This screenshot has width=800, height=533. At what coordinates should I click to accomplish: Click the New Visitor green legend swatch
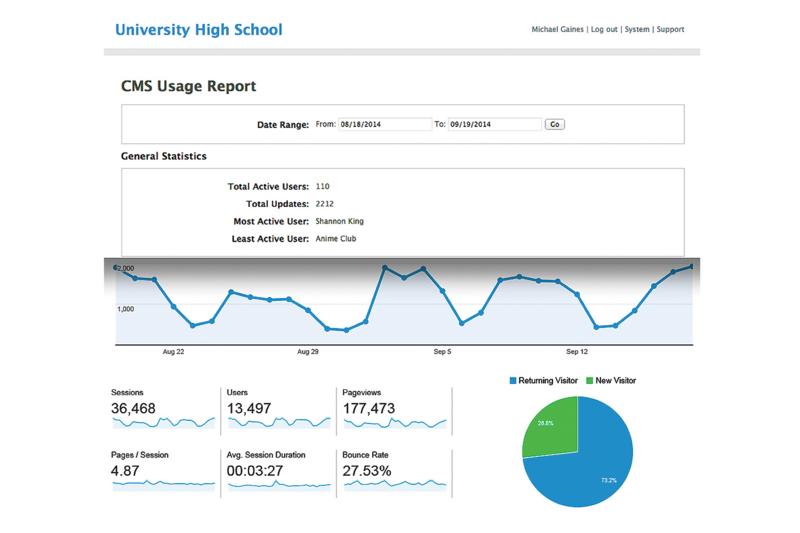[x=589, y=381]
